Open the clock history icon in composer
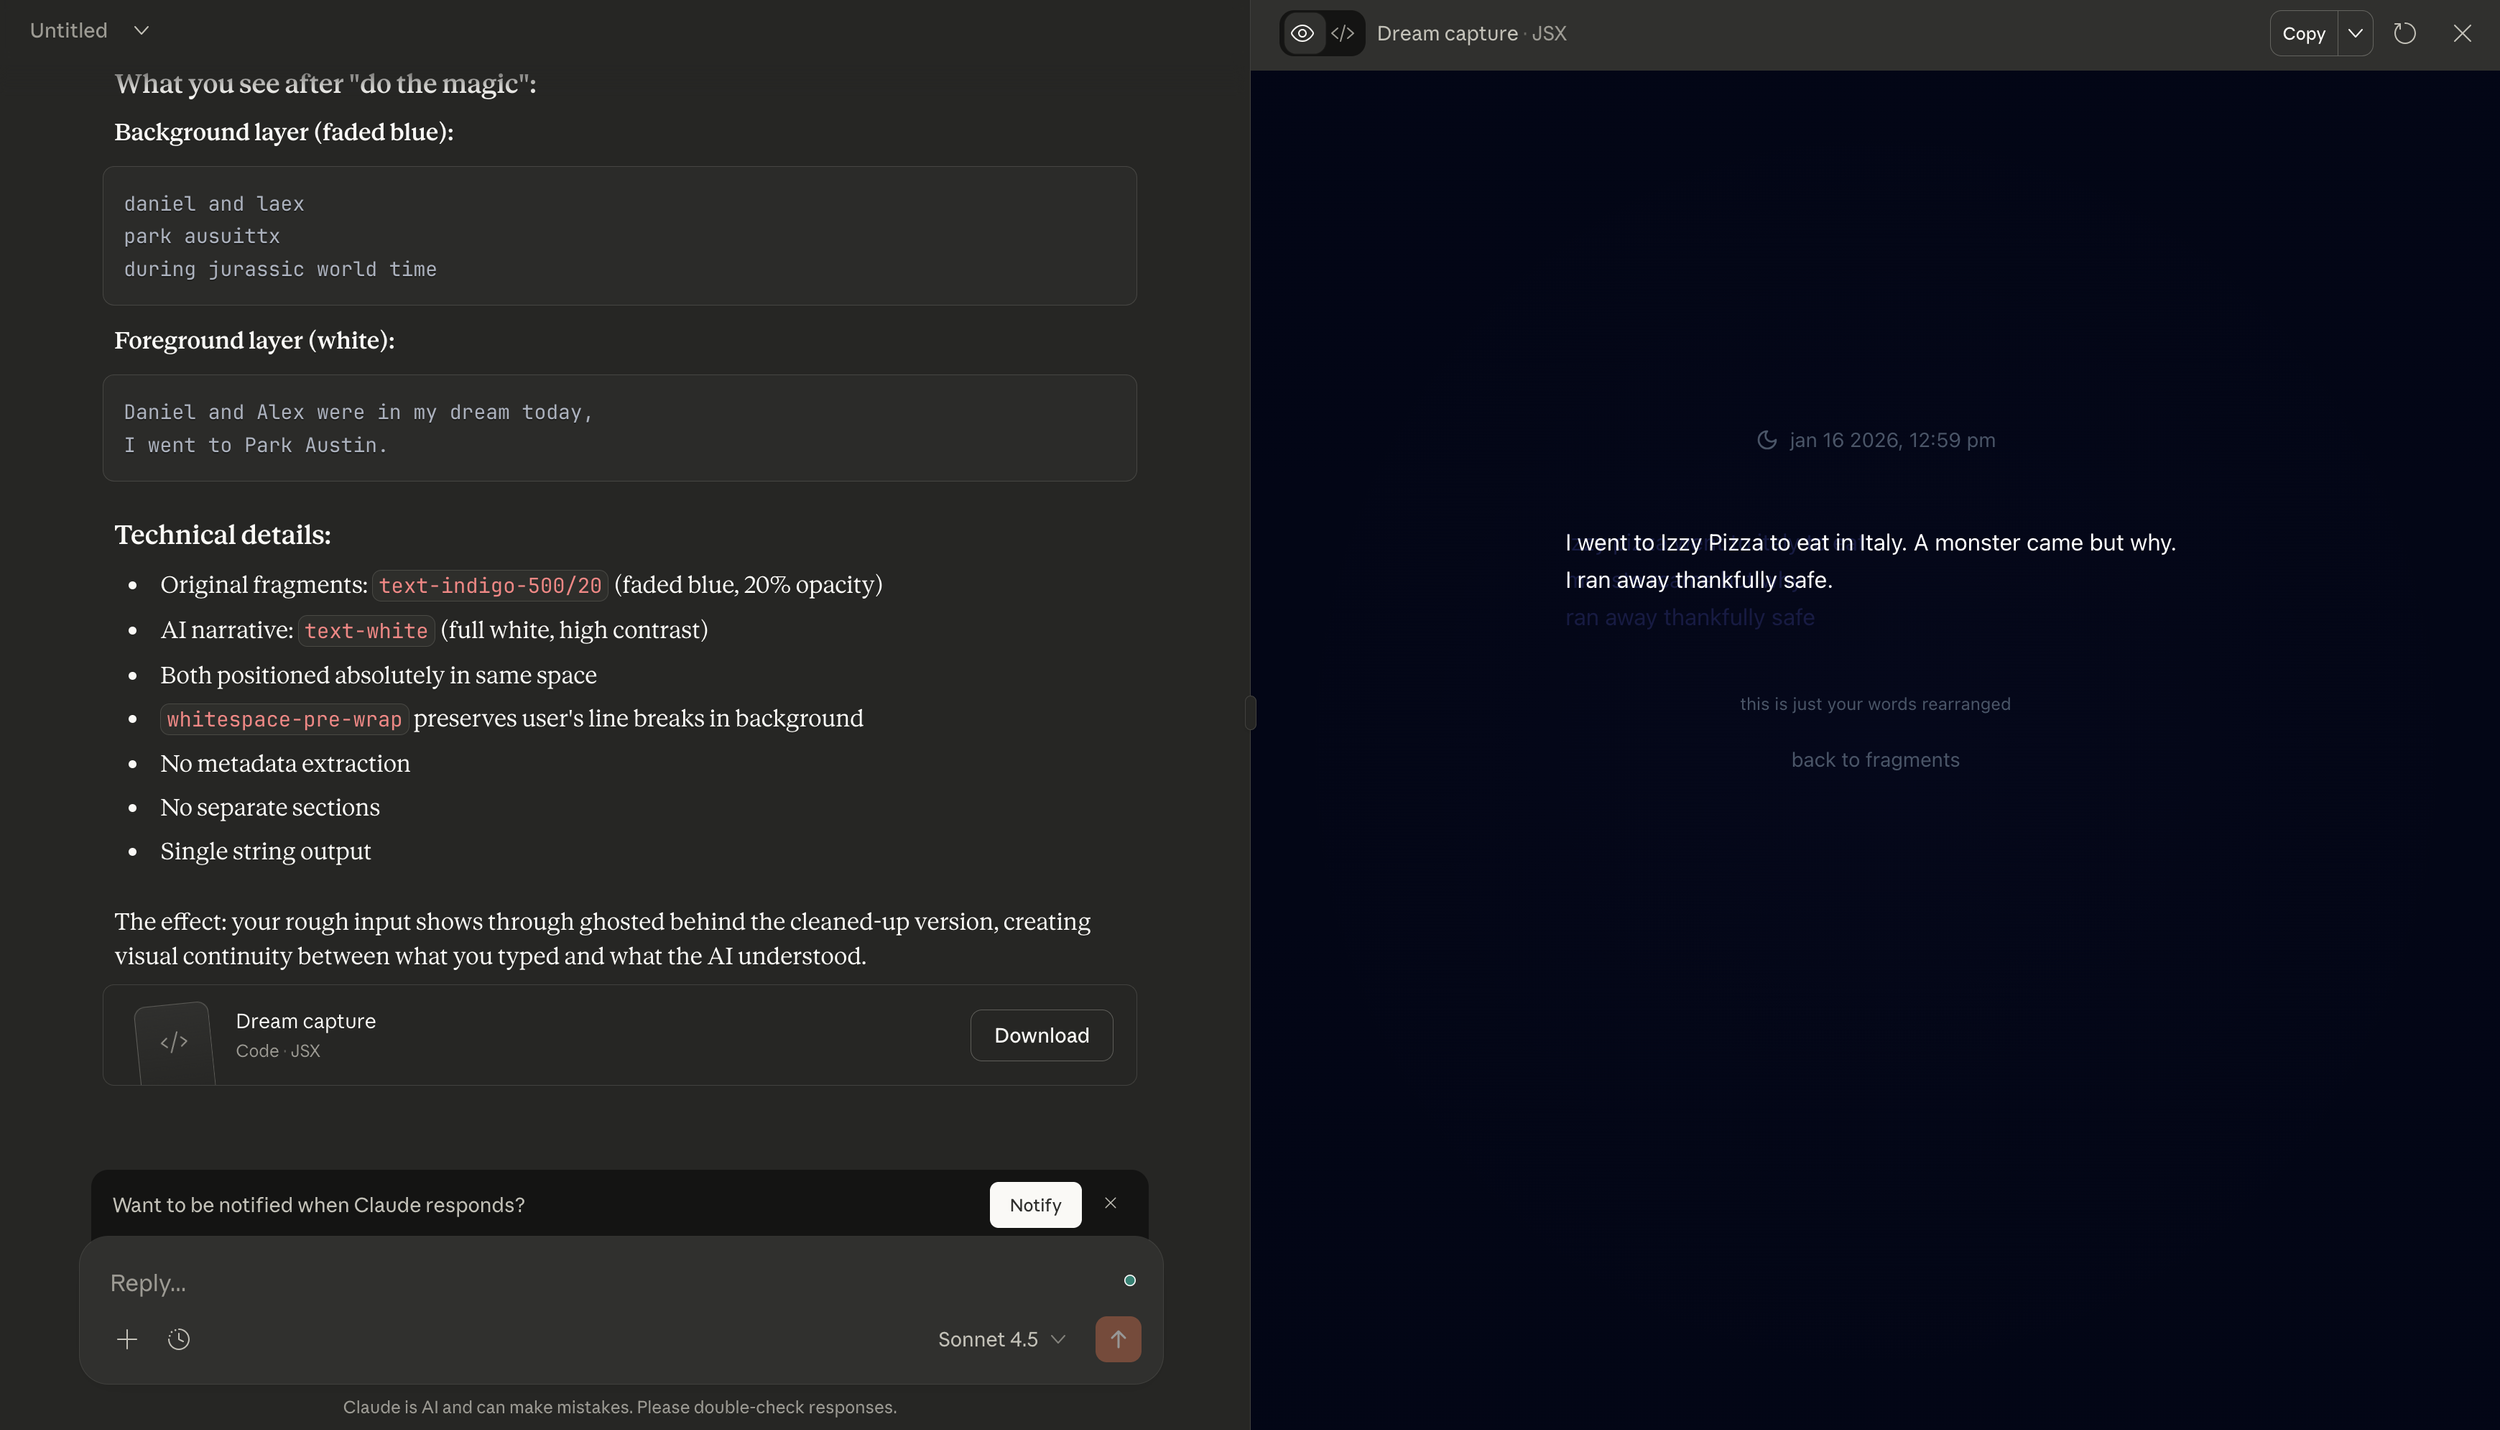 (179, 1339)
